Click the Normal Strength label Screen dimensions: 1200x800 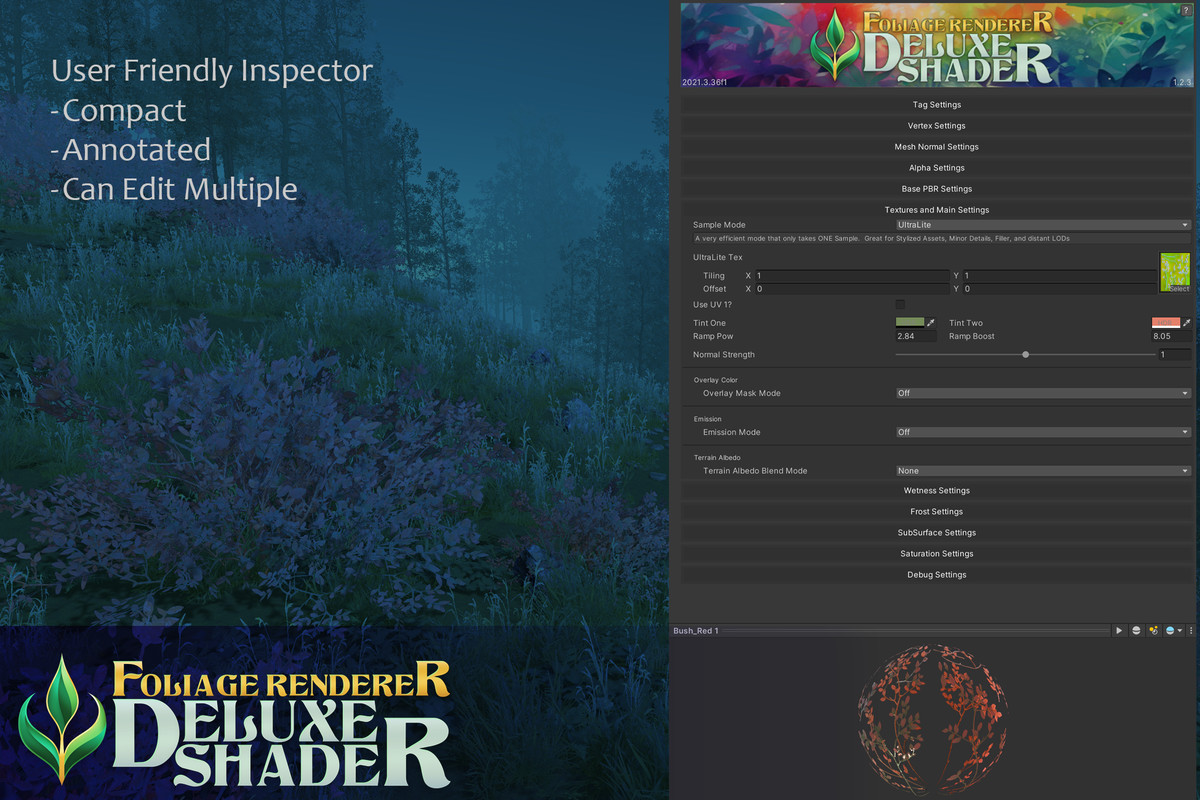click(724, 355)
